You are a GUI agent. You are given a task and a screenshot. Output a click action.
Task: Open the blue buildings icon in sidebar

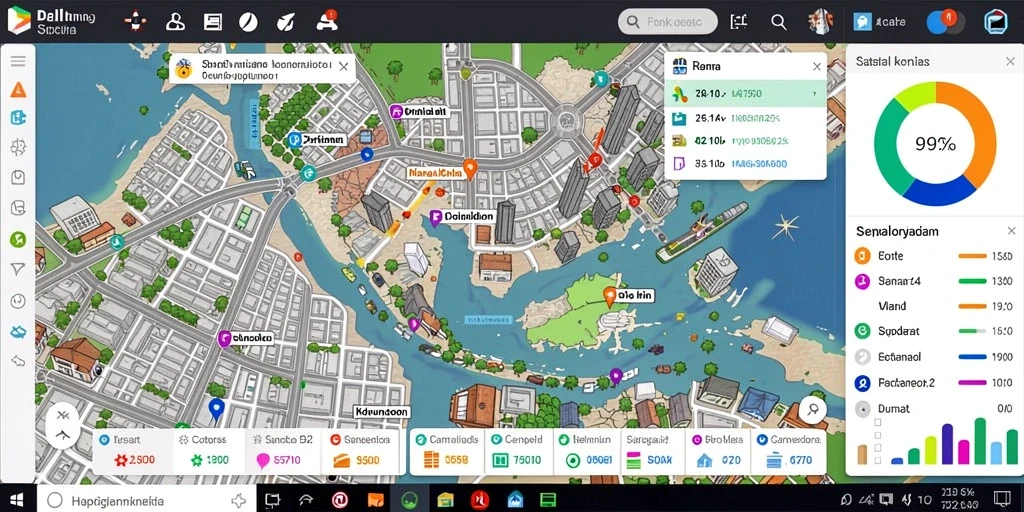tap(18, 118)
